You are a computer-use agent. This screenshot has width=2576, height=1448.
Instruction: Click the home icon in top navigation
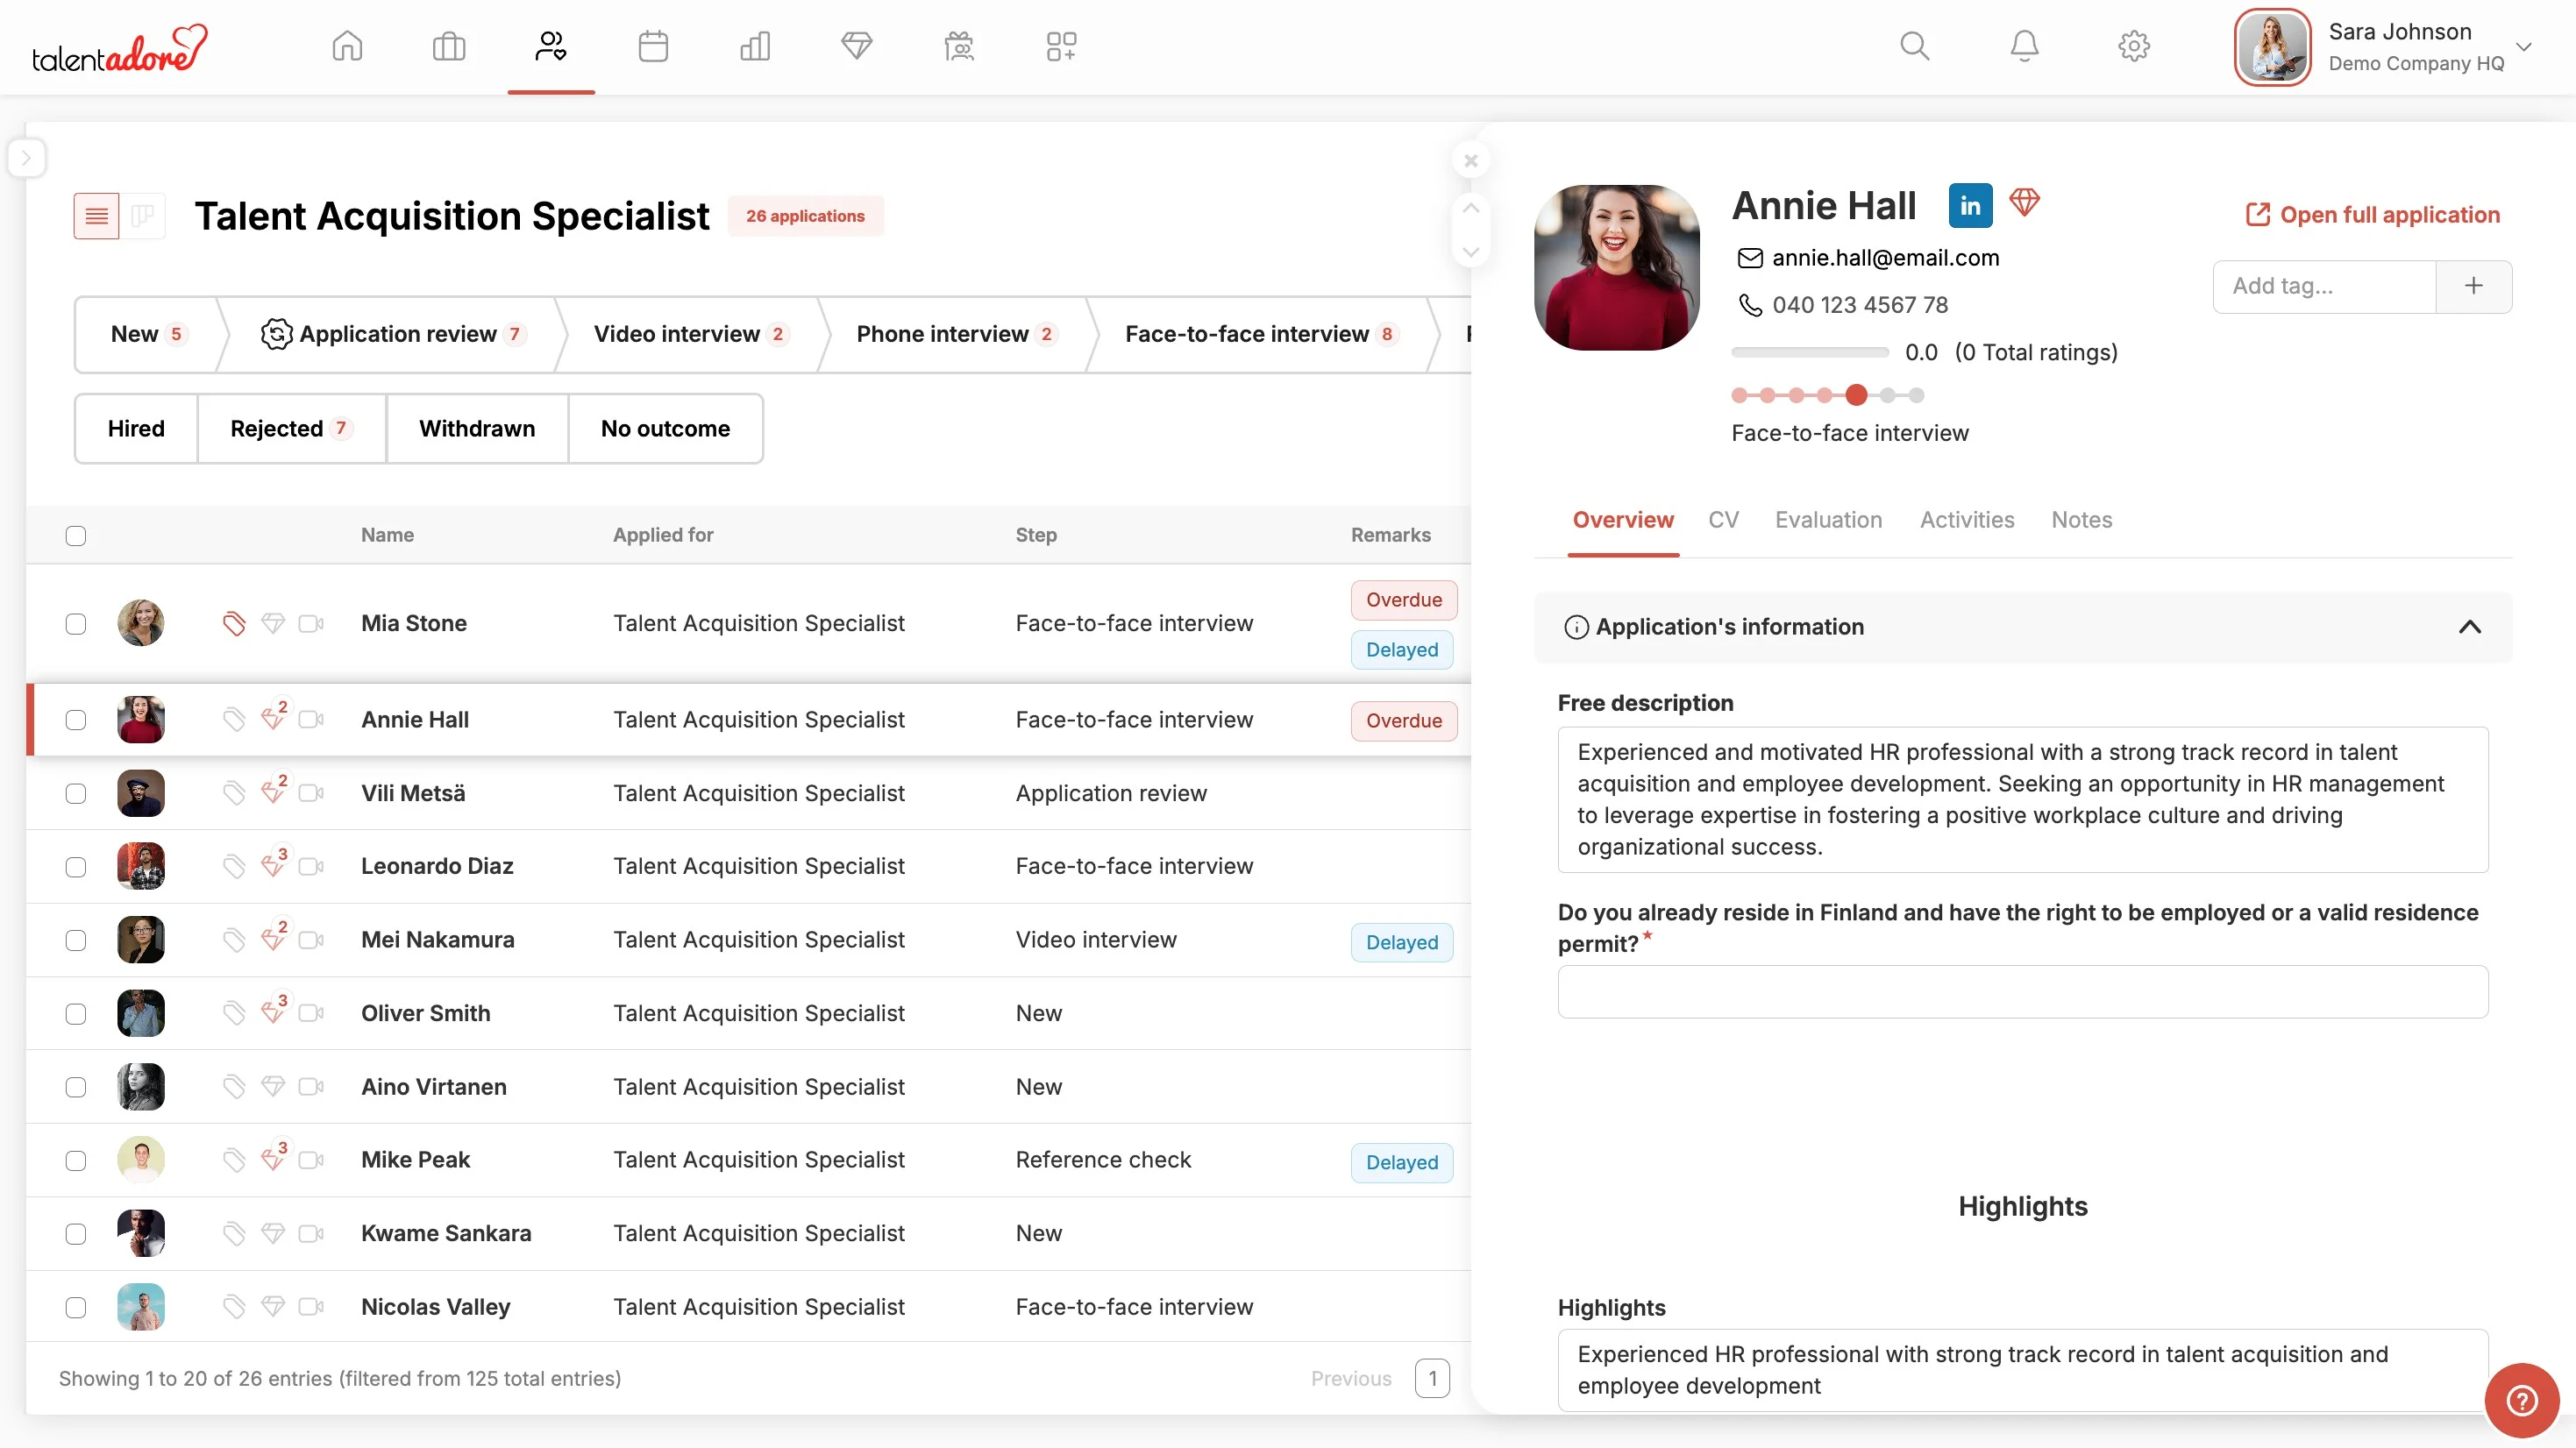[x=347, y=46]
